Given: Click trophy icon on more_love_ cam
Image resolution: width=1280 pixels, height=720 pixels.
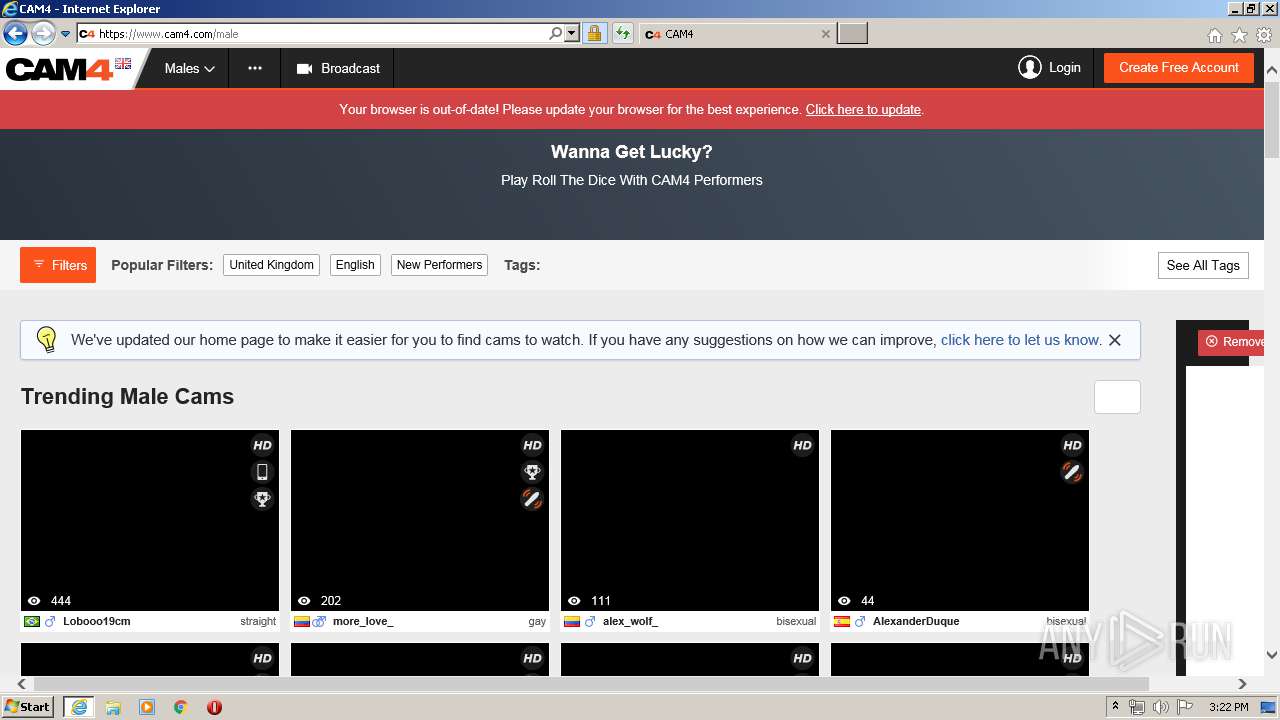Looking at the screenshot, I should tap(532, 472).
